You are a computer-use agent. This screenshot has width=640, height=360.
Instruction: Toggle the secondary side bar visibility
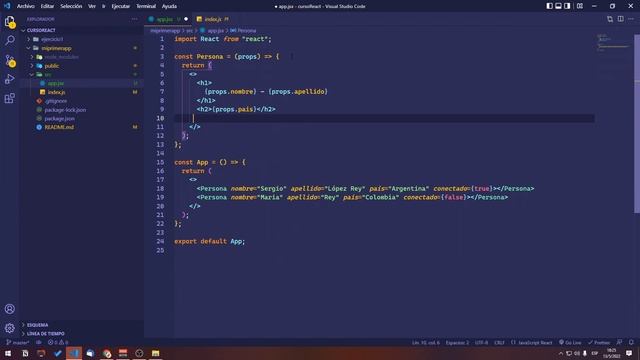[x=567, y=6]
